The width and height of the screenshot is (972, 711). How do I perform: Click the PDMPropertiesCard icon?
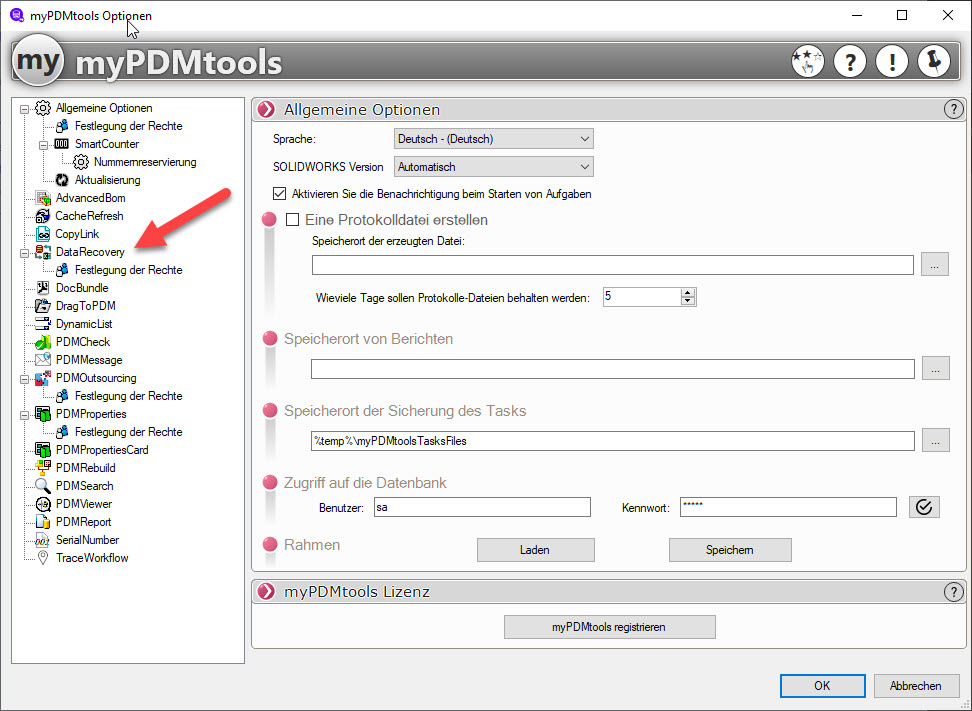43,449
